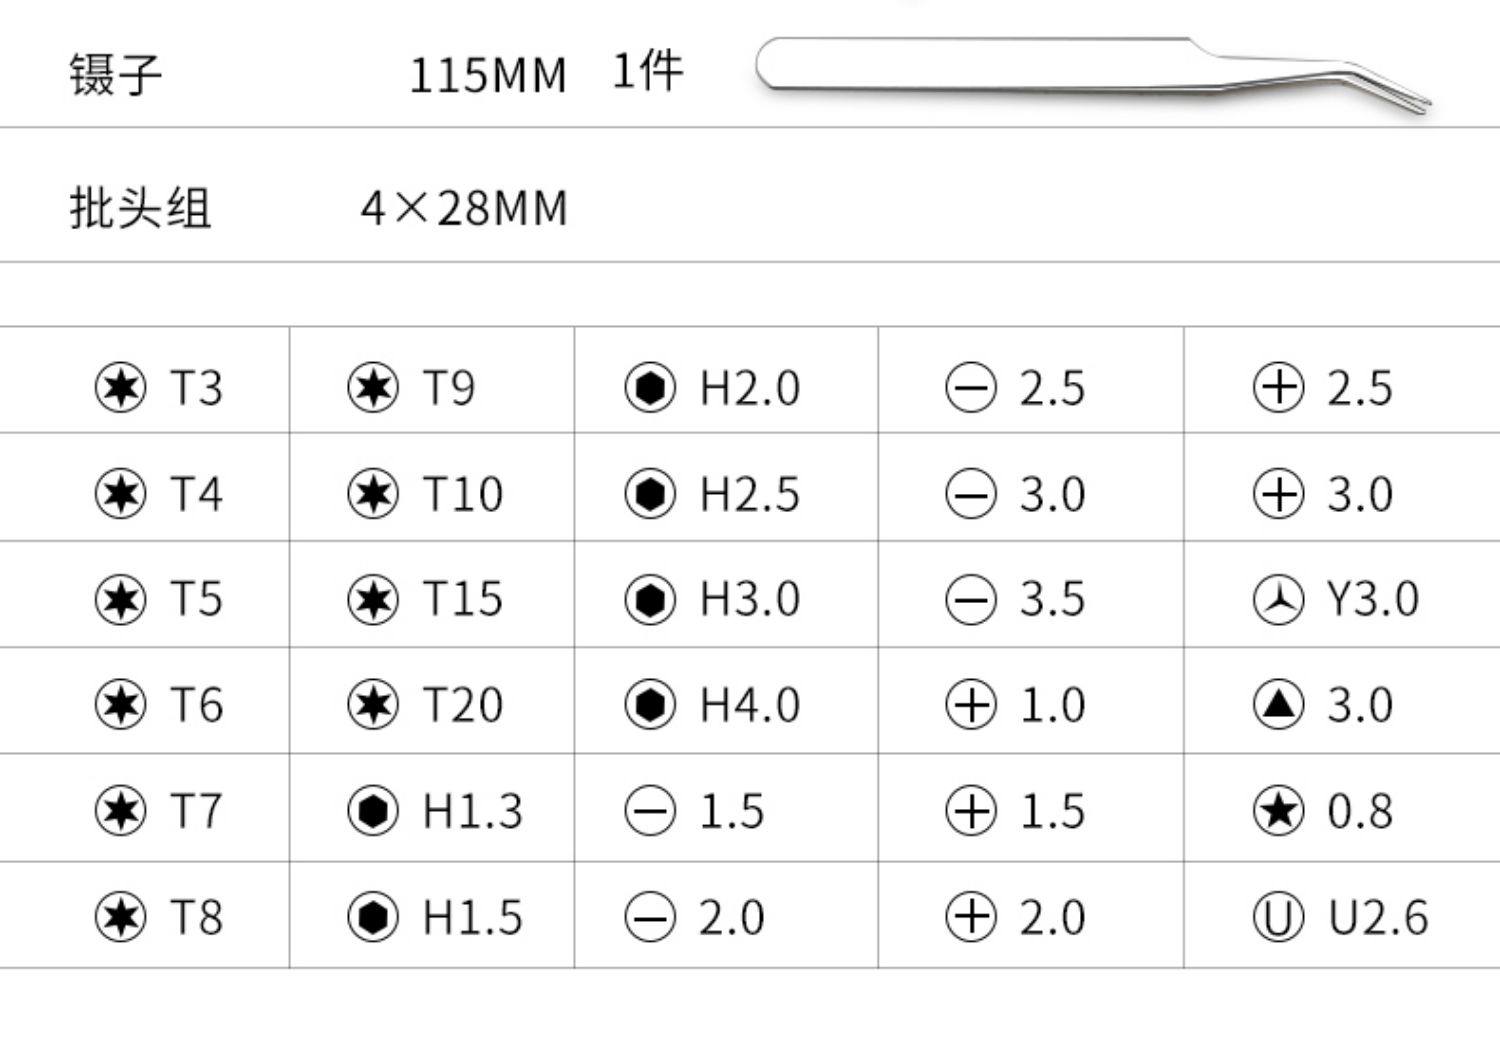The image size is (1500, 1057).
Task: Click the tri-wing icon beside Y3.0
Action: coord(1278,600)
